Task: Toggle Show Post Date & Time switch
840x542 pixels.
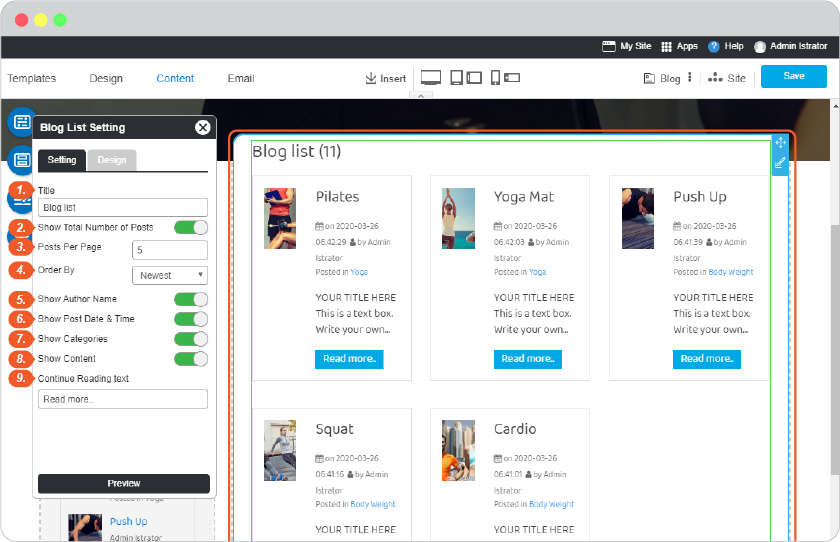Action: [191, 319]
